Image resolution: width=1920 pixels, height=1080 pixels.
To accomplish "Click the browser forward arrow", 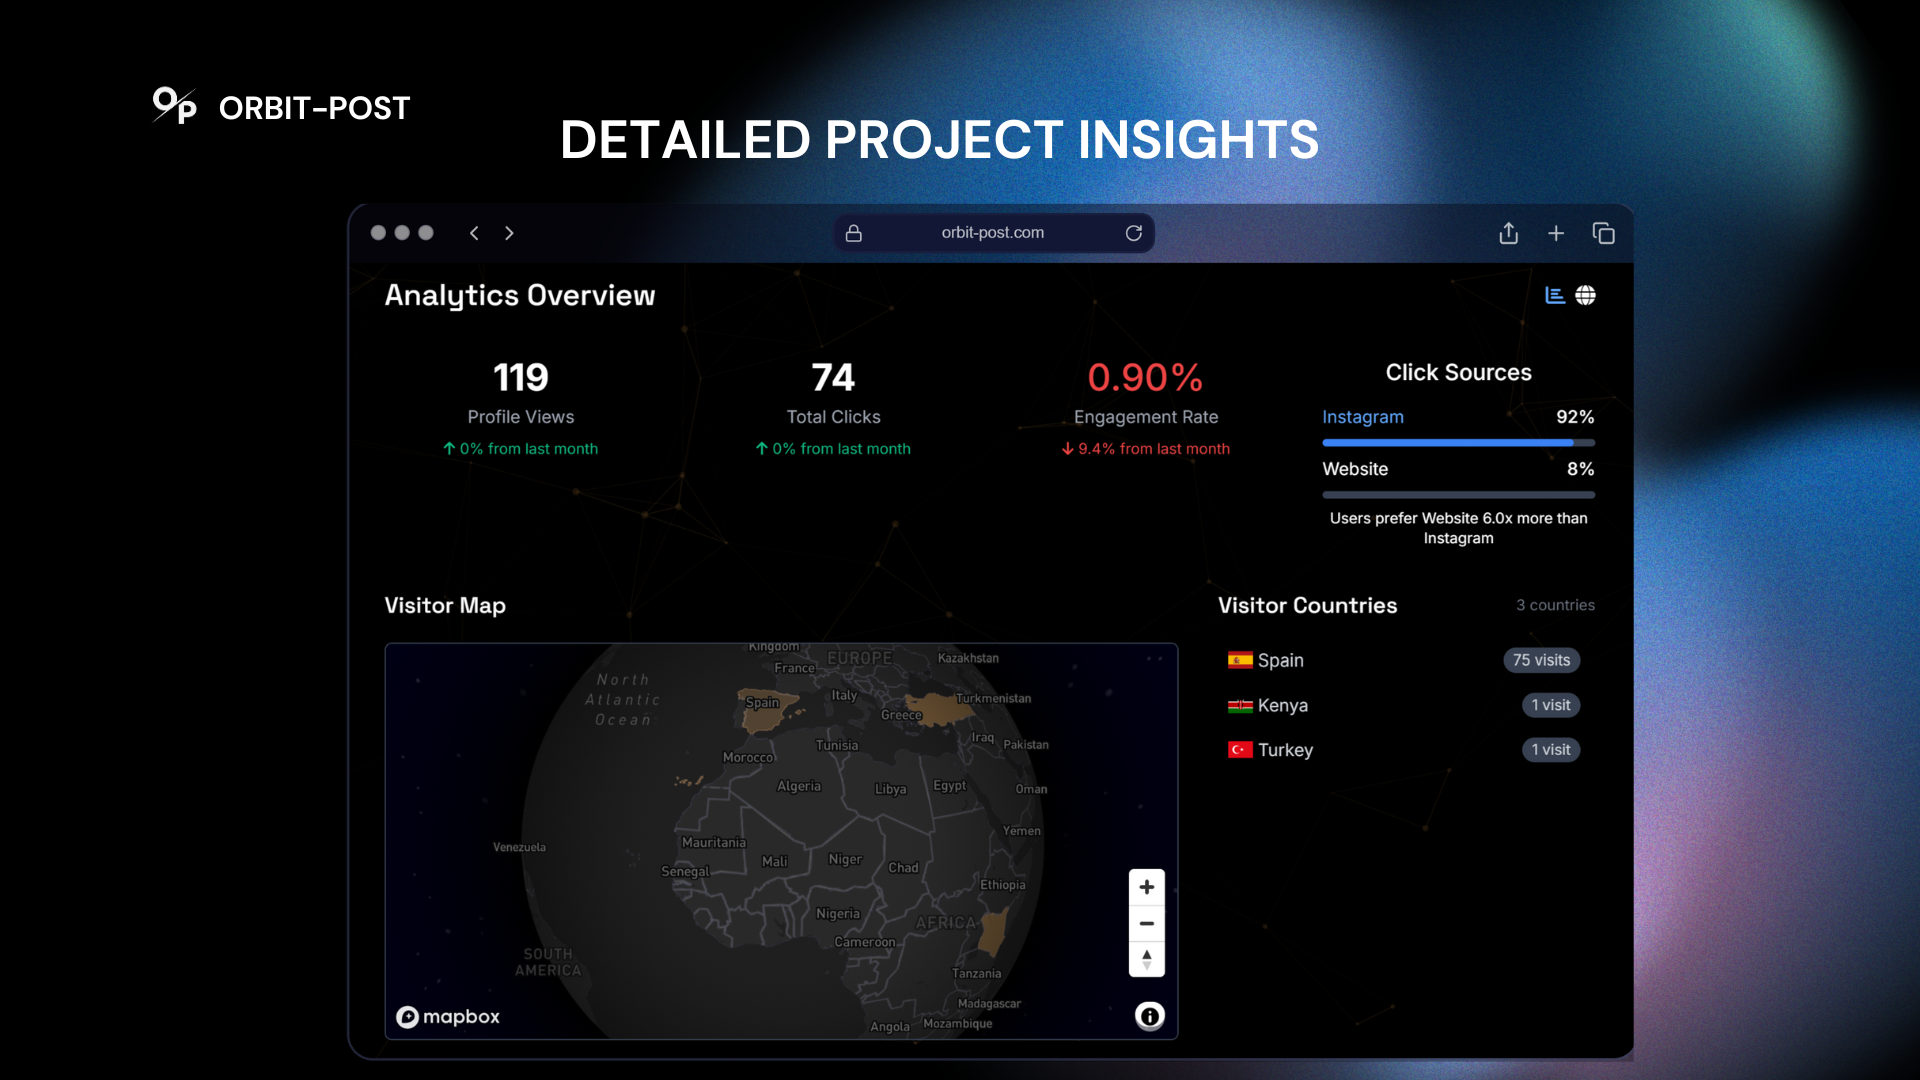I will 509,233.
